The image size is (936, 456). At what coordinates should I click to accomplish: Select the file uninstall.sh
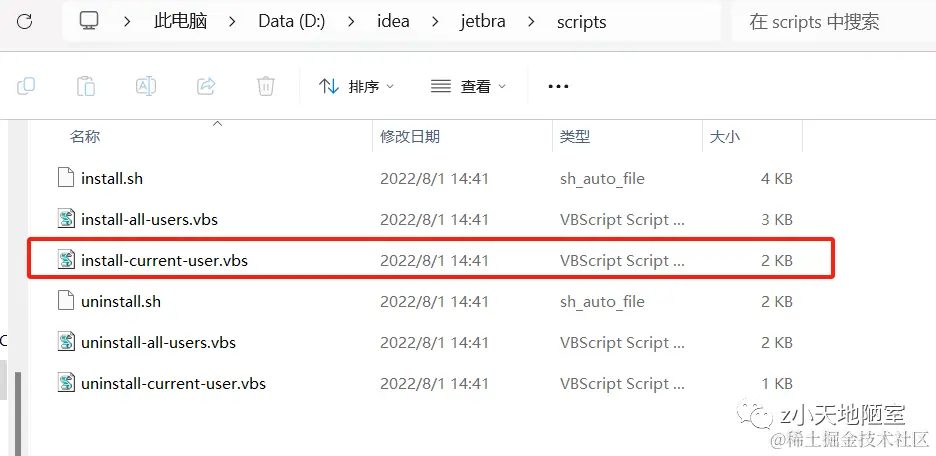tap(121, 302)
